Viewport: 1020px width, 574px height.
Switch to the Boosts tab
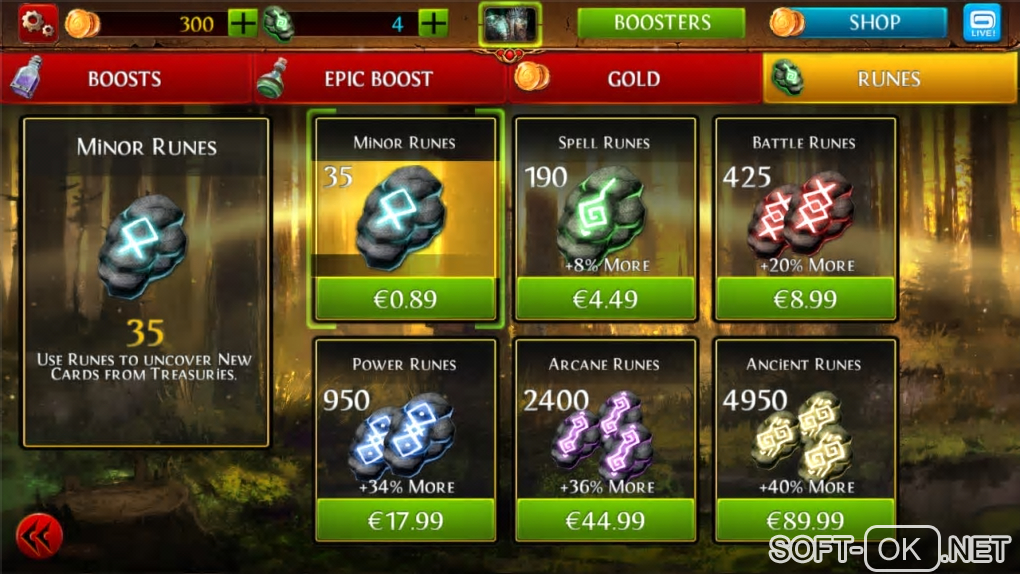coord(127,79)
